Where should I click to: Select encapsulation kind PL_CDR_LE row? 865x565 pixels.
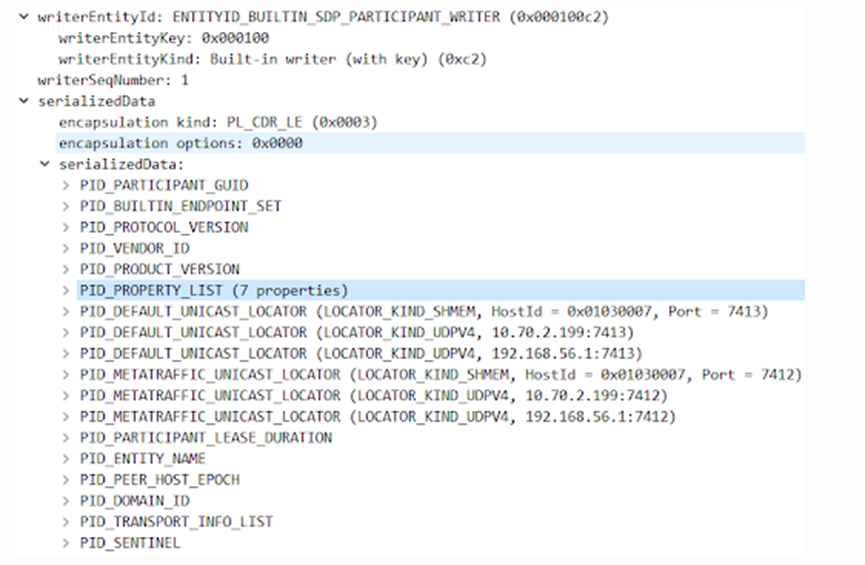(x=217, y=123)
